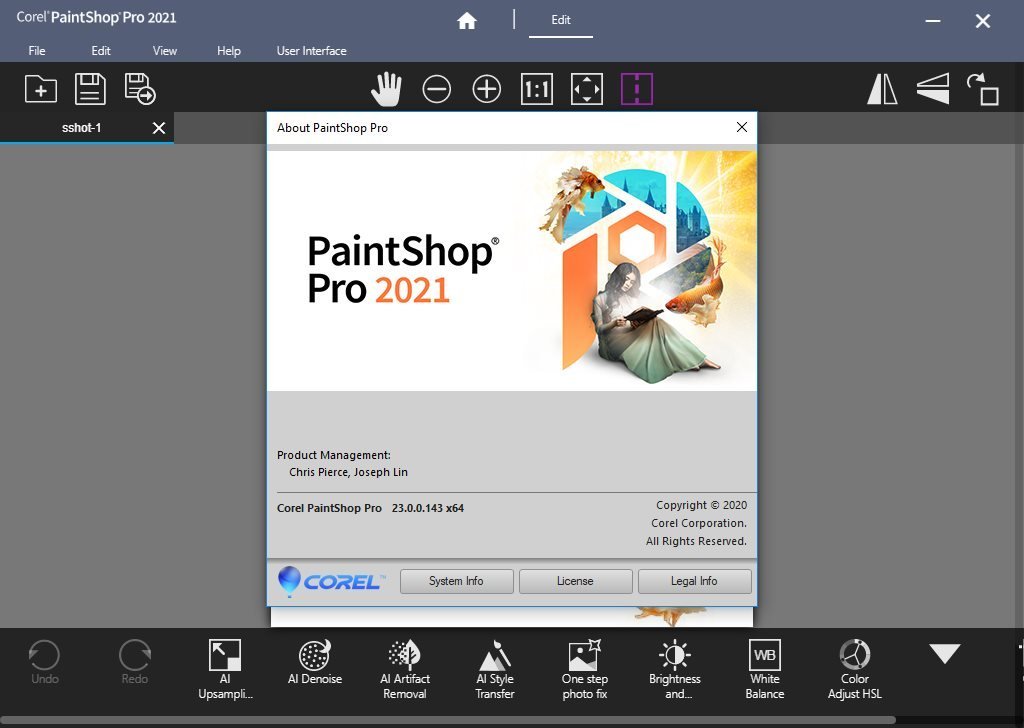This screenshot has height=728, width=1024.
Task: Zoom out using the minus magnifier icon
Action: (x=436, y=89)
